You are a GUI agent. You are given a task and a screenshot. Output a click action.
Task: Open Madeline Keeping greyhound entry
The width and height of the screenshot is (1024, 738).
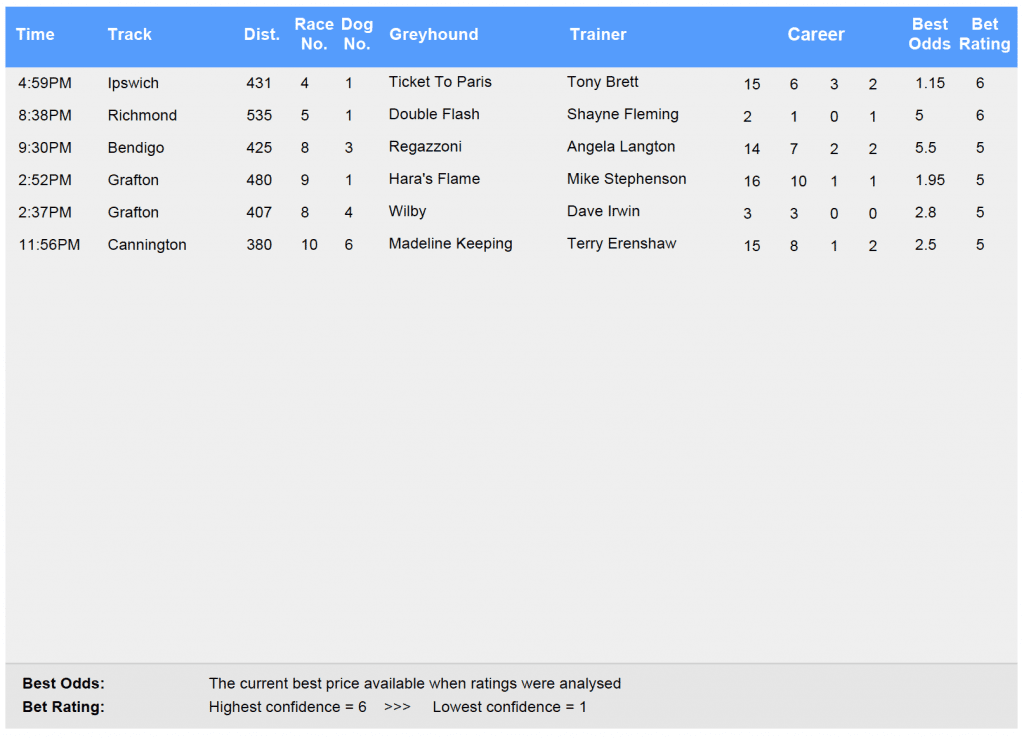coord(450,244)
